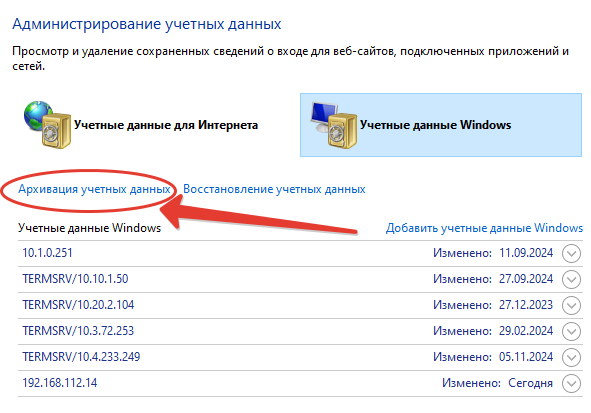The height and width of the screenshot is (413, 591).
Task: Open Архивация учетных данных link
Action: pyautogui.click(x=94, y=189)
